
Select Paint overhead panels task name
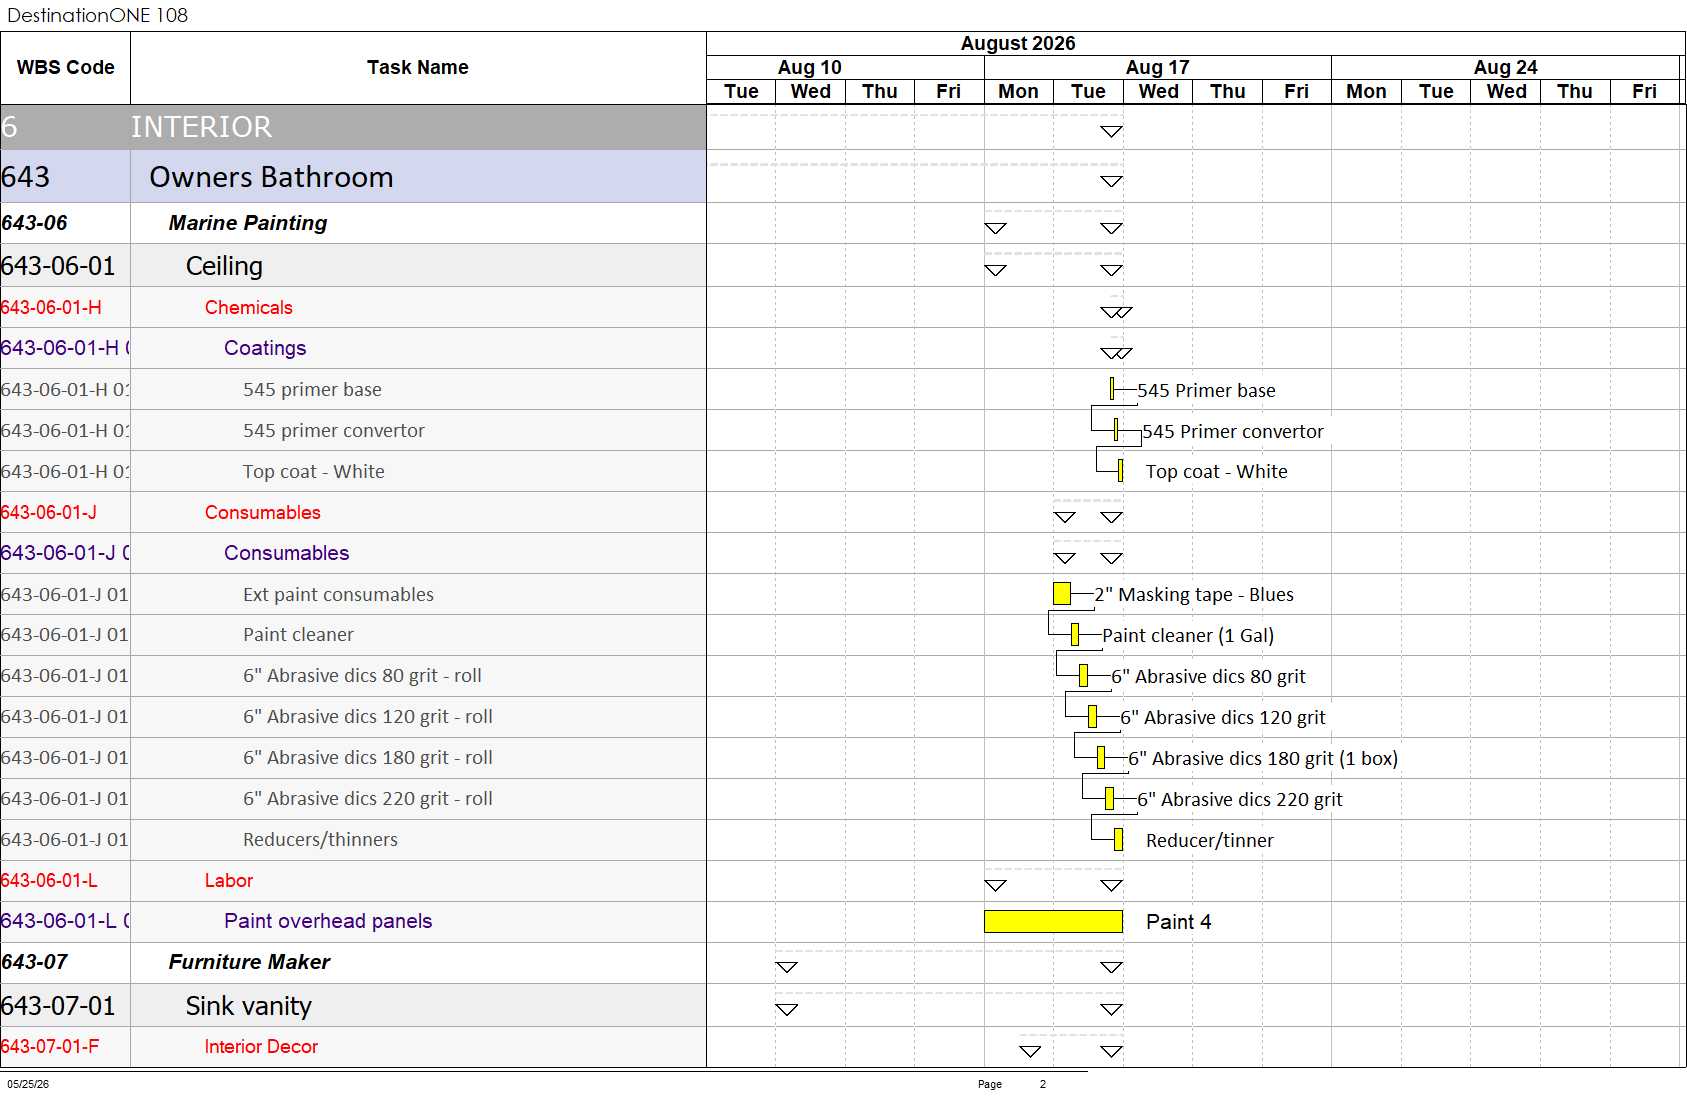[328, 921]
